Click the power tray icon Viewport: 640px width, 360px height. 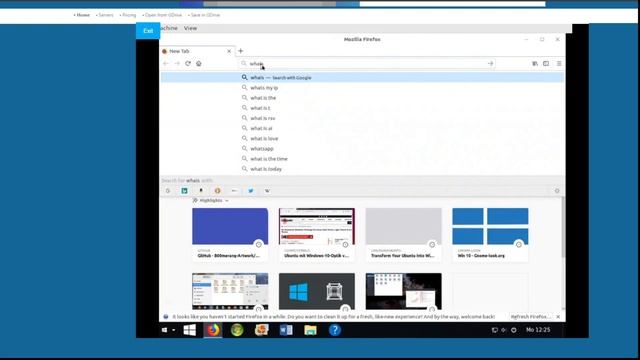tap(513, 330)
